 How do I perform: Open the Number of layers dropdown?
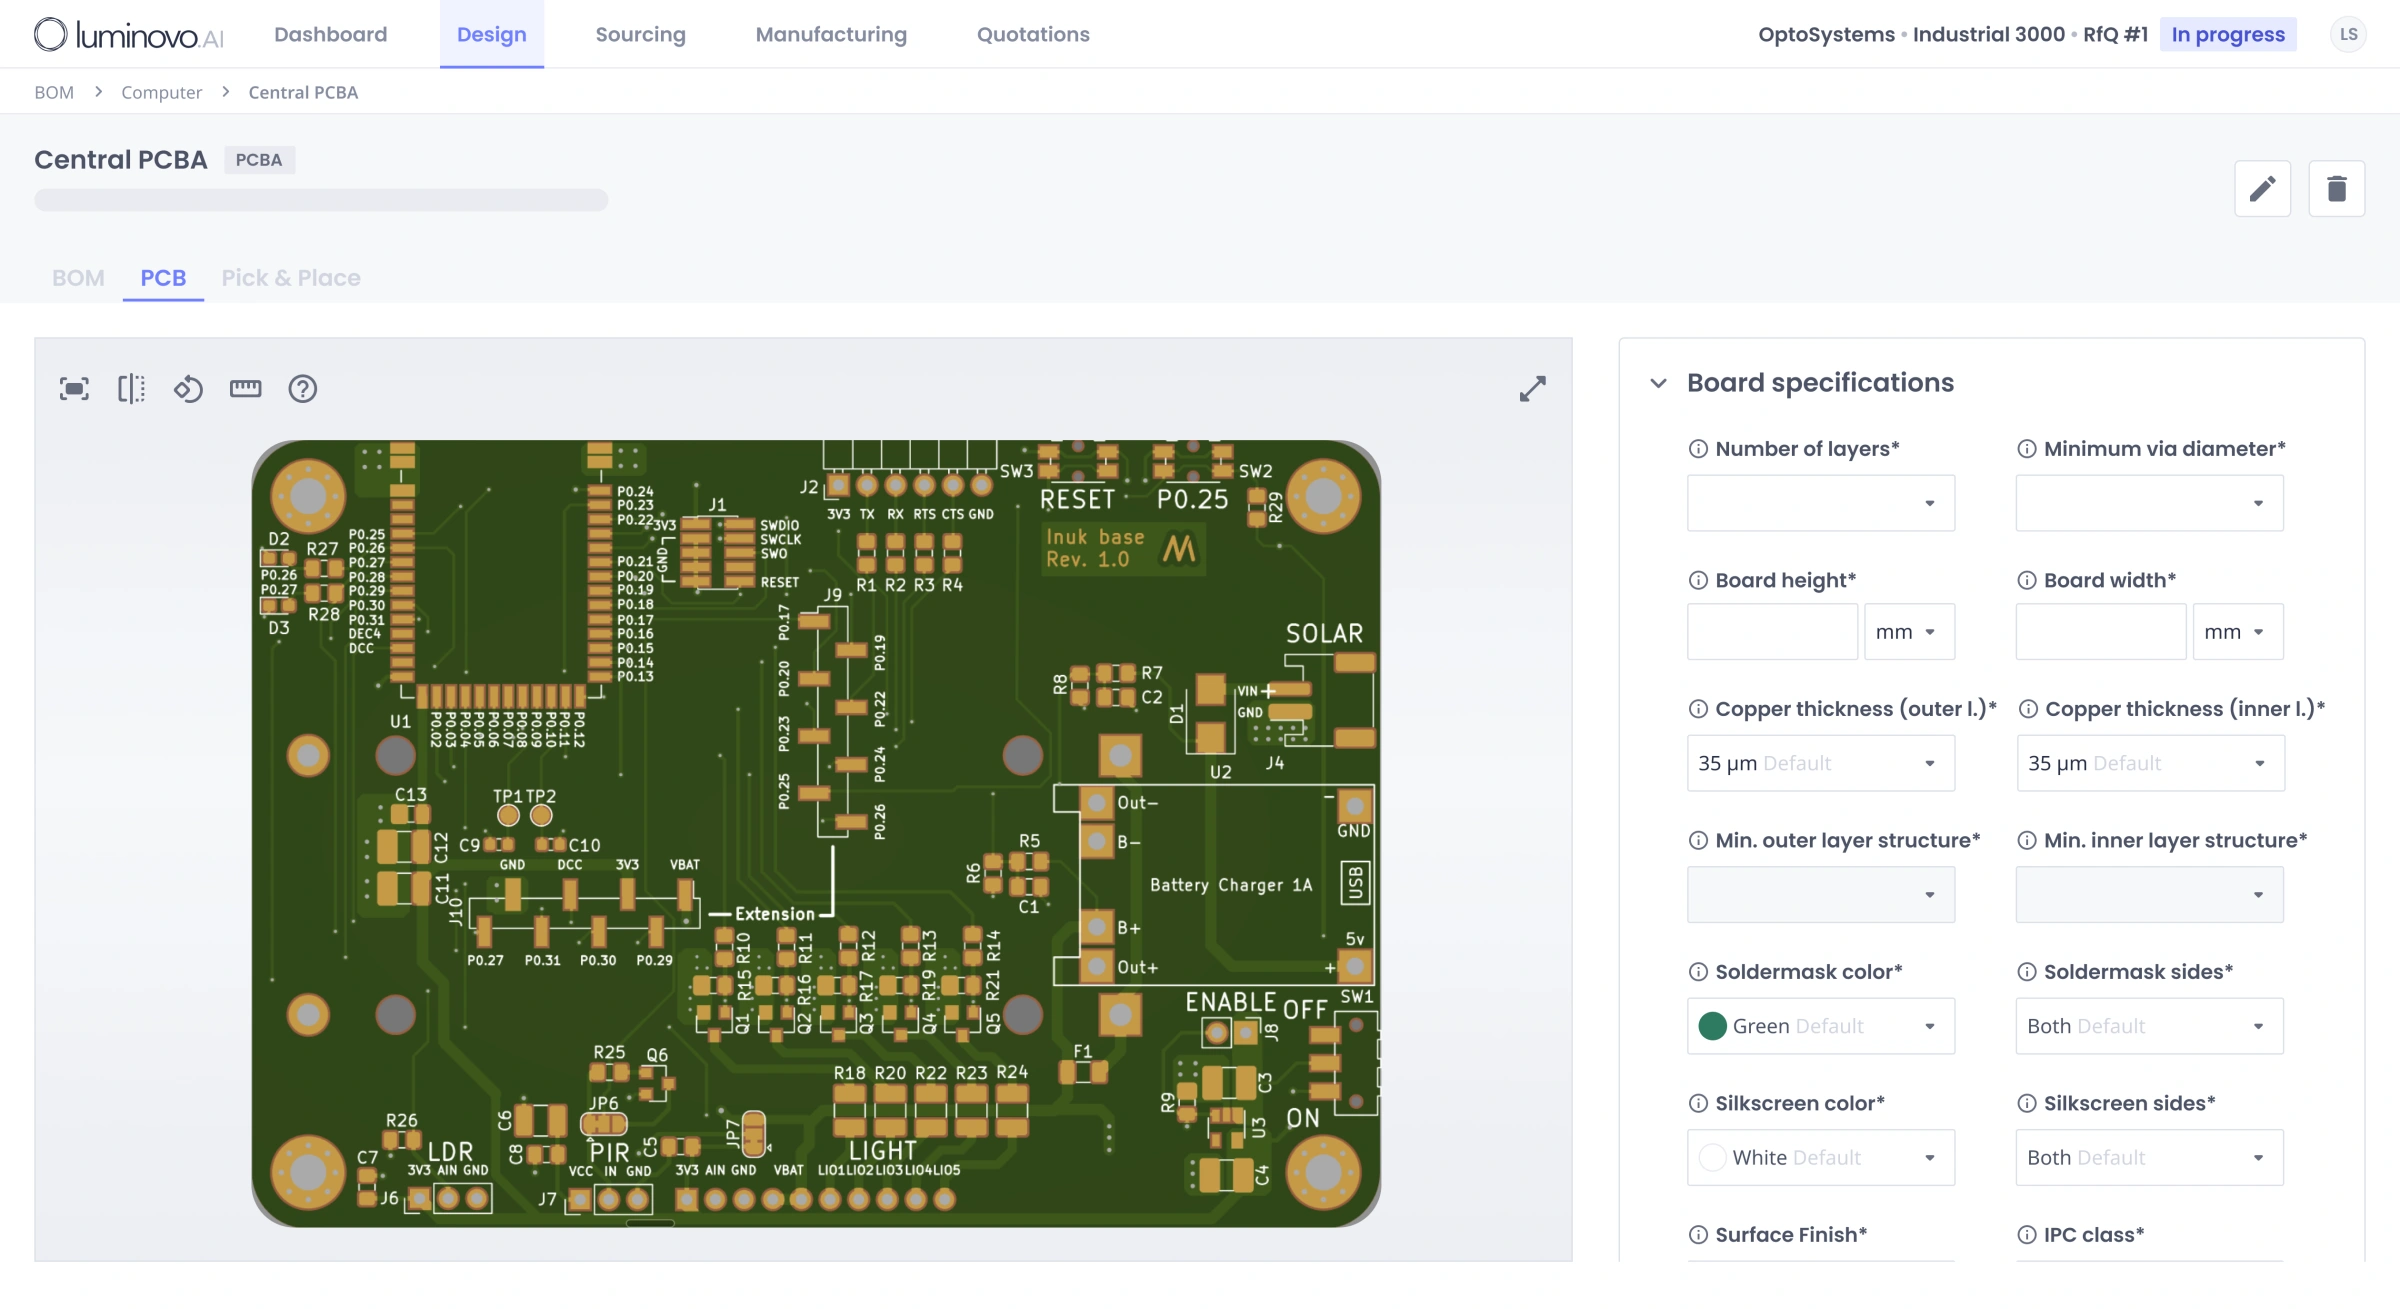click(1820, 503)
